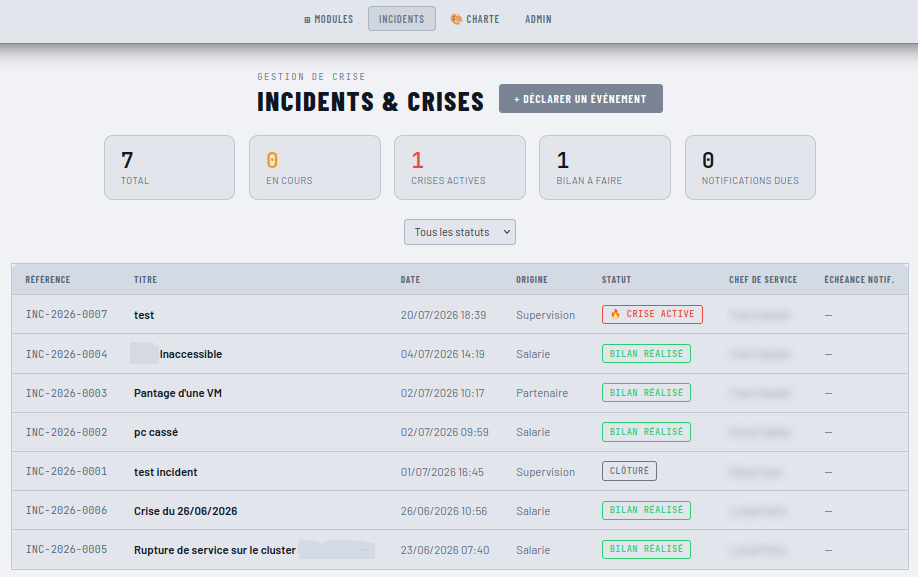Click the title 'test' in first row
Screen dimensions: 918x577
pyautogui.click(x=143, y=315)
